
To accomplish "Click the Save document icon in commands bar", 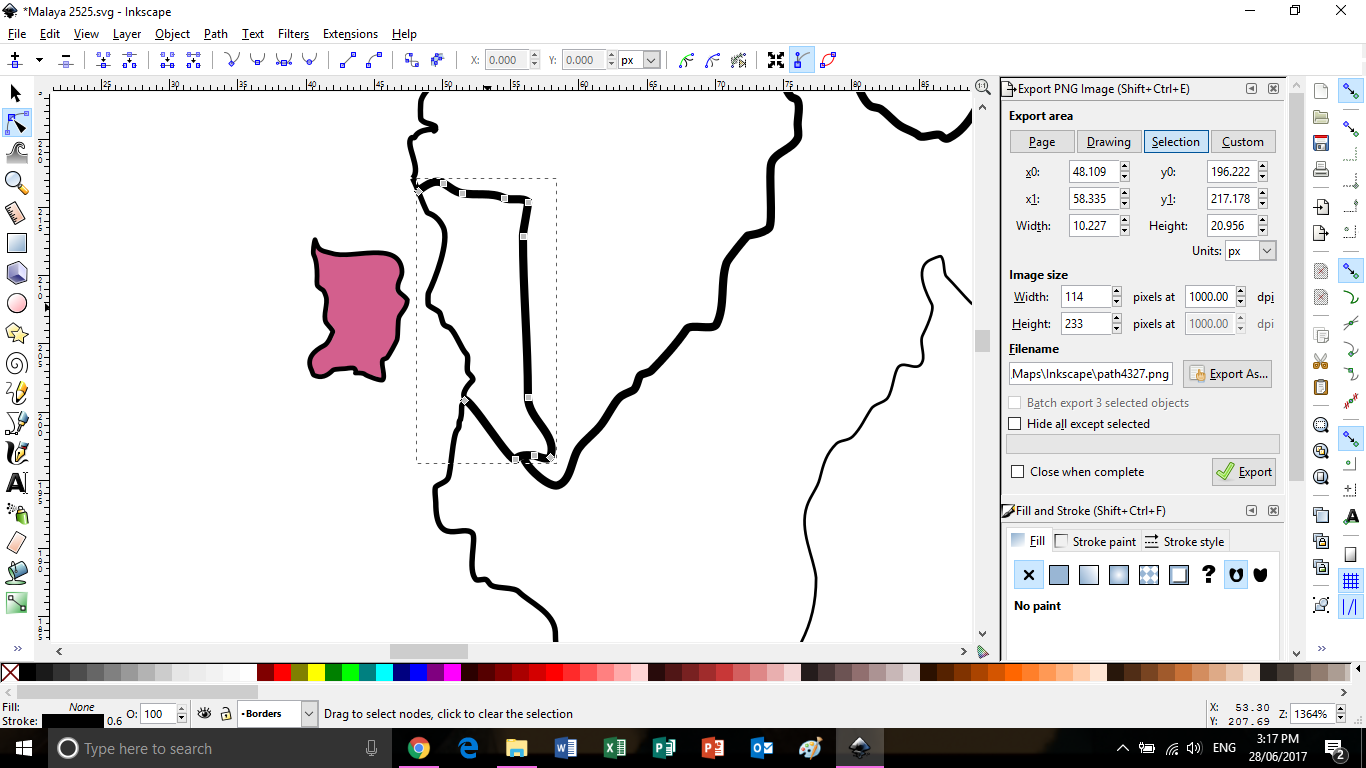I will click(x=1321, y=143).
